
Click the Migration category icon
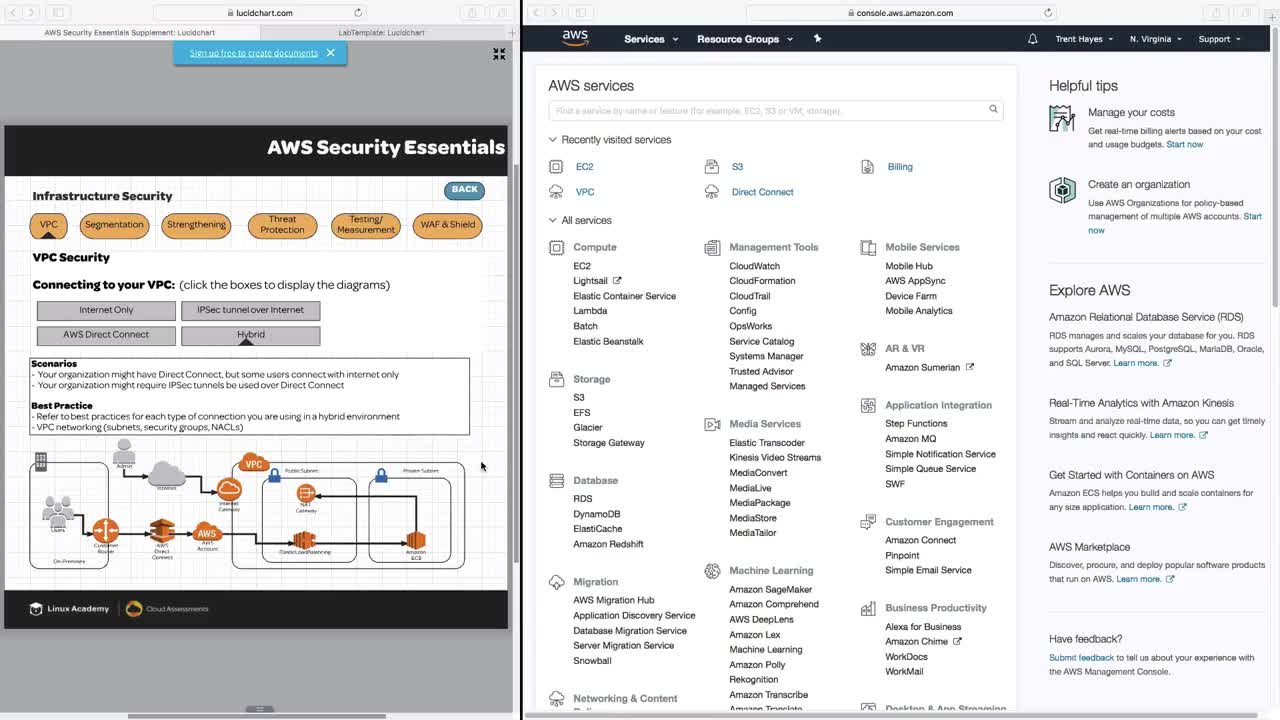click(x=556, y=582)
